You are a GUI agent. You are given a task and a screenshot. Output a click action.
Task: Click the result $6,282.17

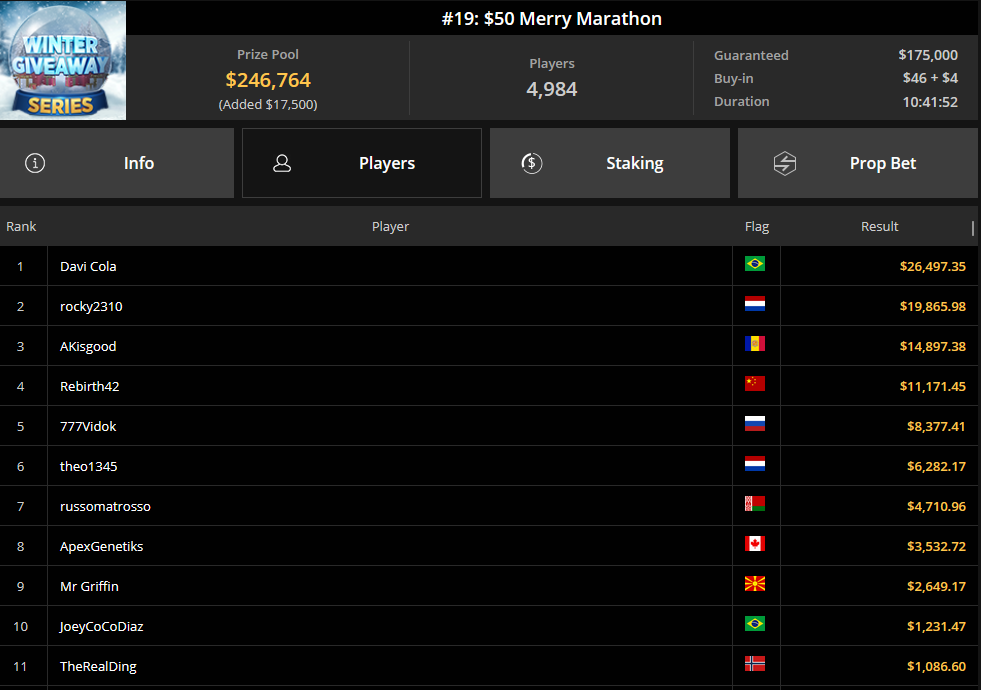pyautogui.click(x=936, y=467)
